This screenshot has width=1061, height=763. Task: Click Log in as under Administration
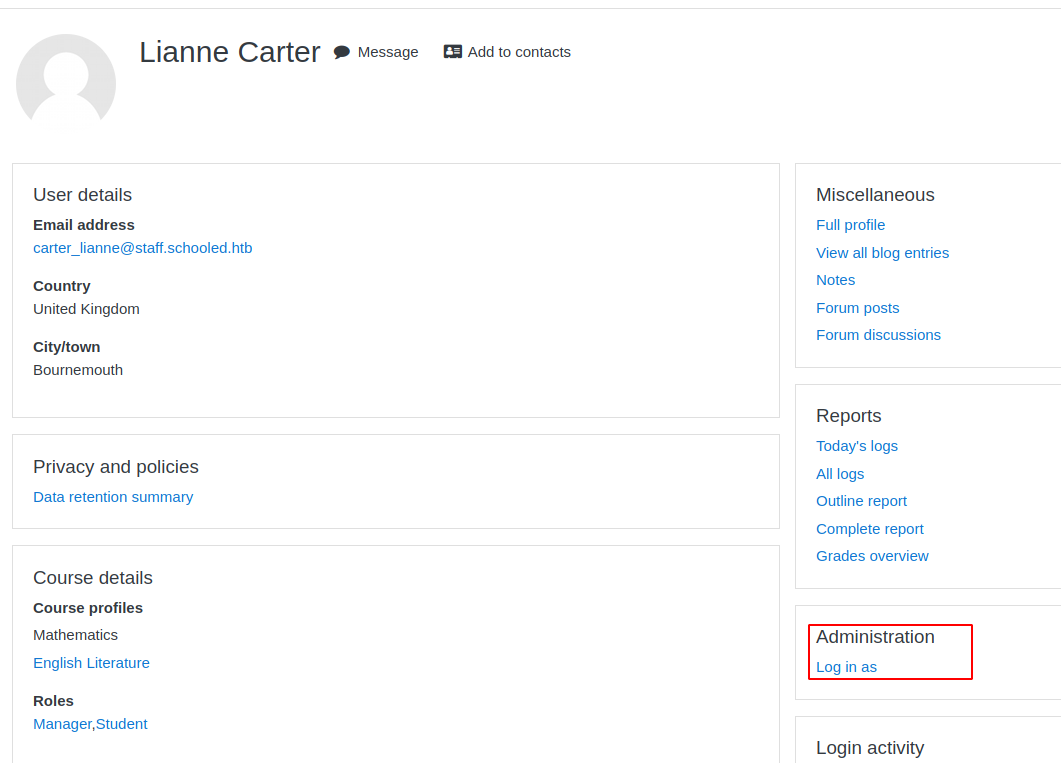[x=846, y=667]
